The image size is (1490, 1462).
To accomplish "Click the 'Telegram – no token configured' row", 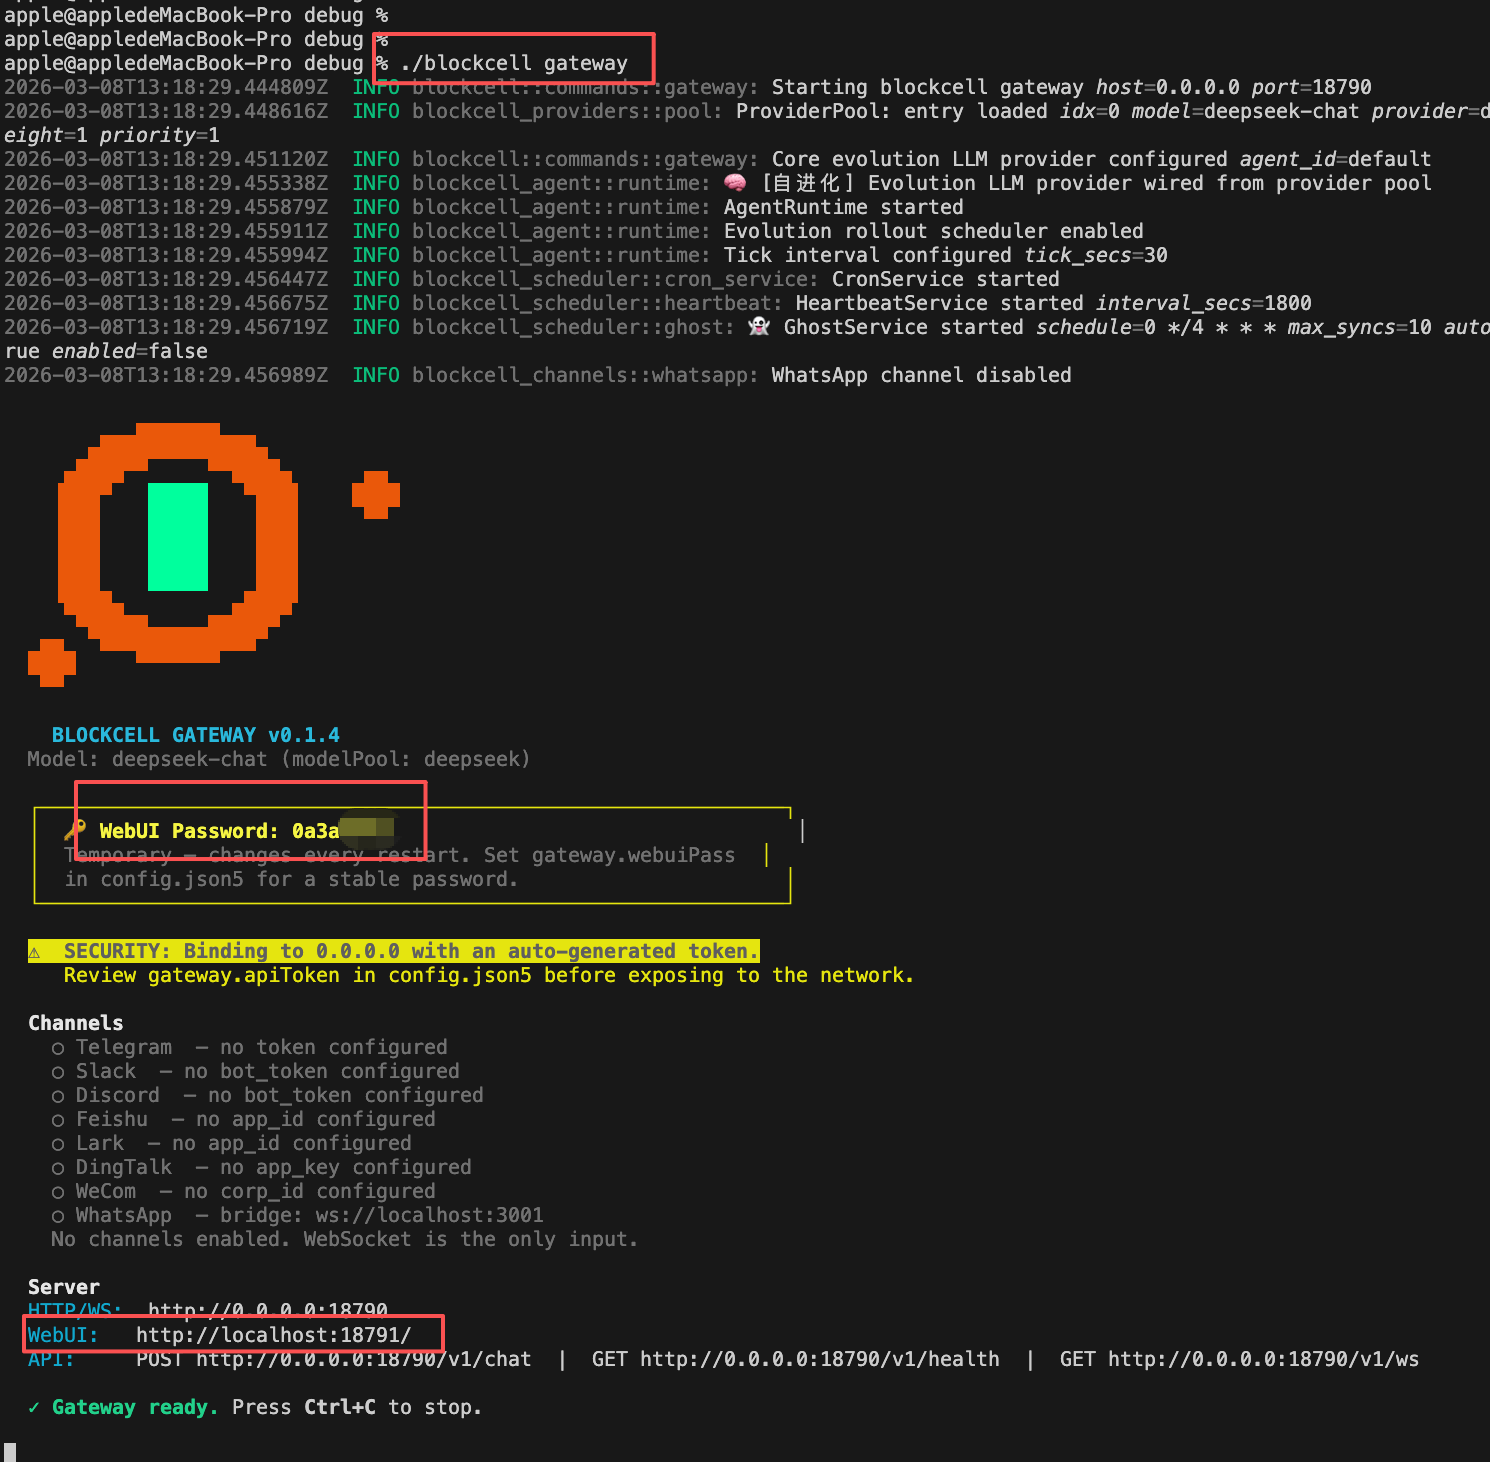I will point(250,1047).
